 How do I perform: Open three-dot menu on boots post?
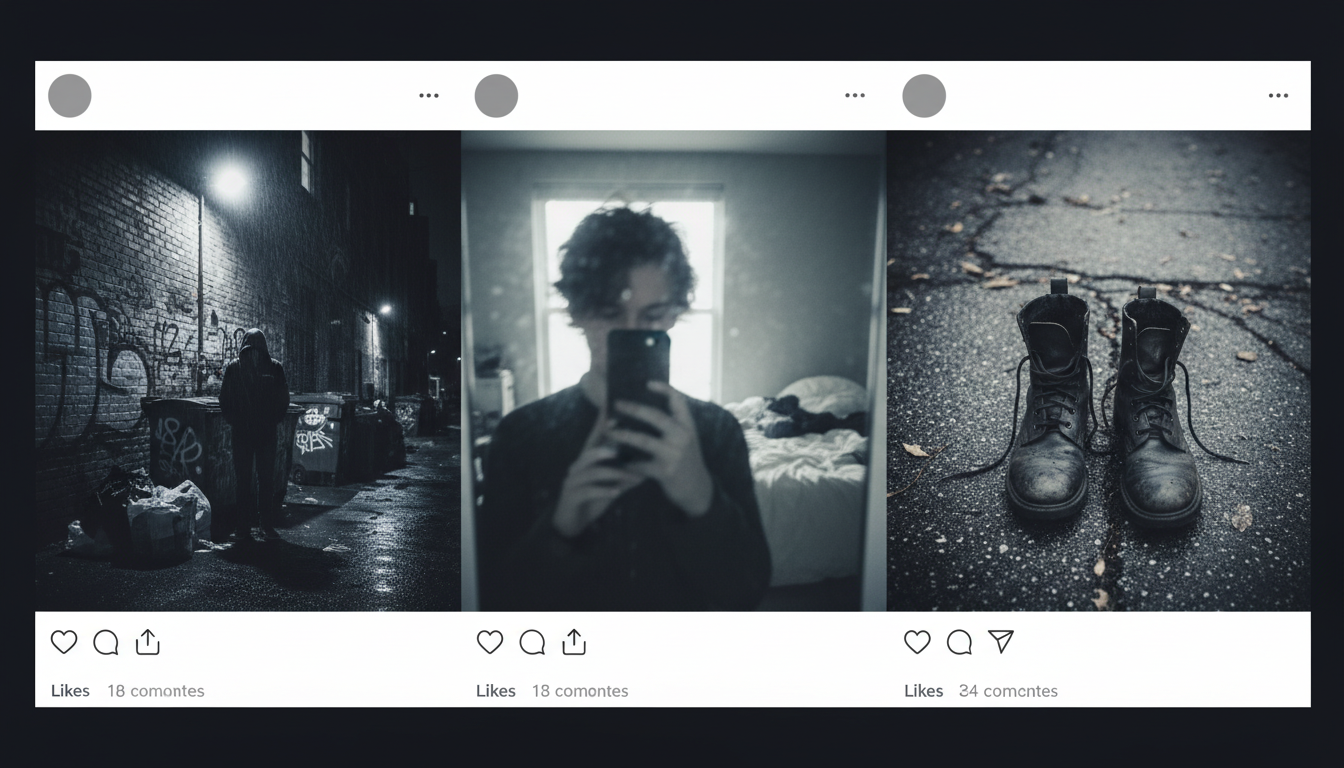pos(1279,96)
